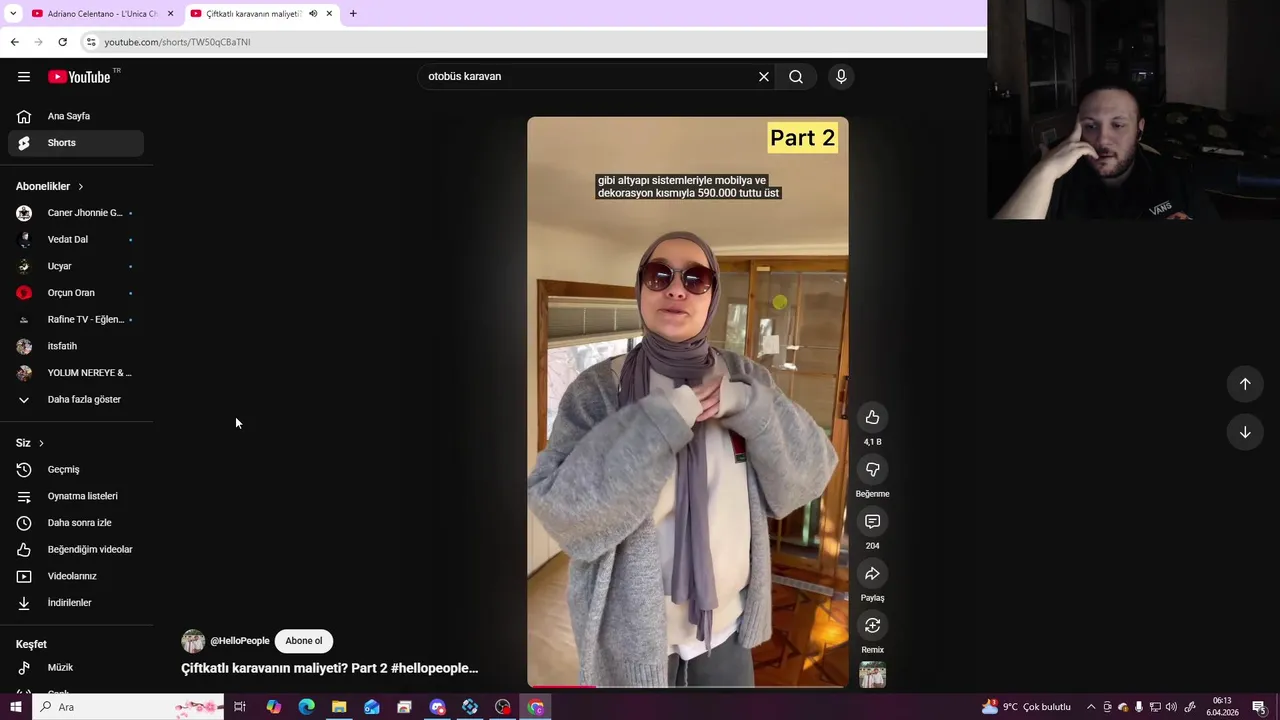This screenshot has height=720, width=1280.
Task: Launch Microsoft Edge from the taskbar
Action: 306,707
